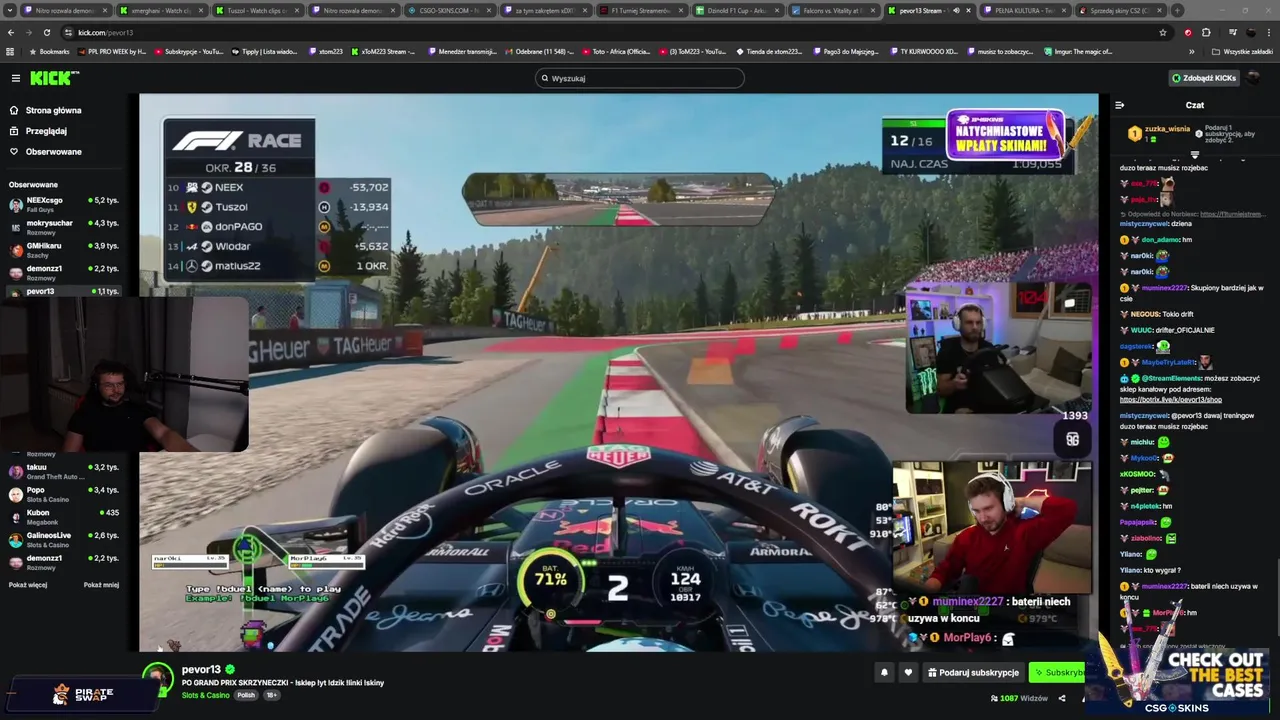1280x720 pixels.
Task: Open followed channel Popo
Action: [x=64, y=494]
